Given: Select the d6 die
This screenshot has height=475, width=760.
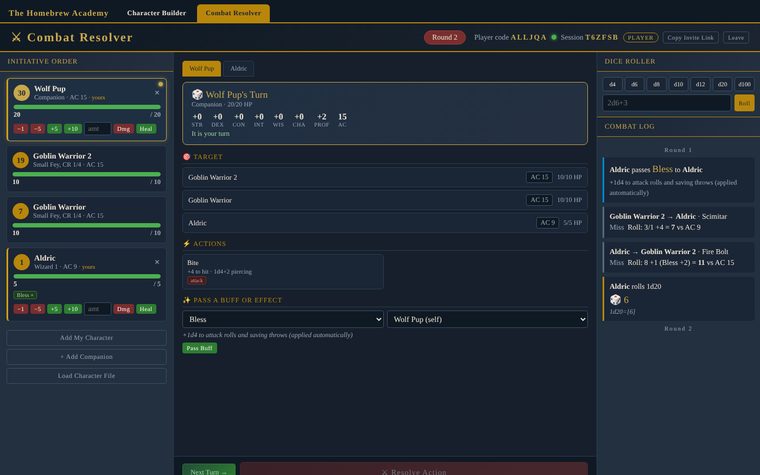Looking at the screenshot, I should pos(634,84).
